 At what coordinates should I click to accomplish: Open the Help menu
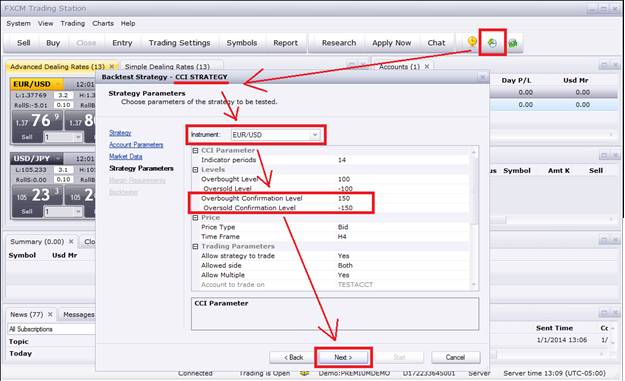[x=128, y=24]
